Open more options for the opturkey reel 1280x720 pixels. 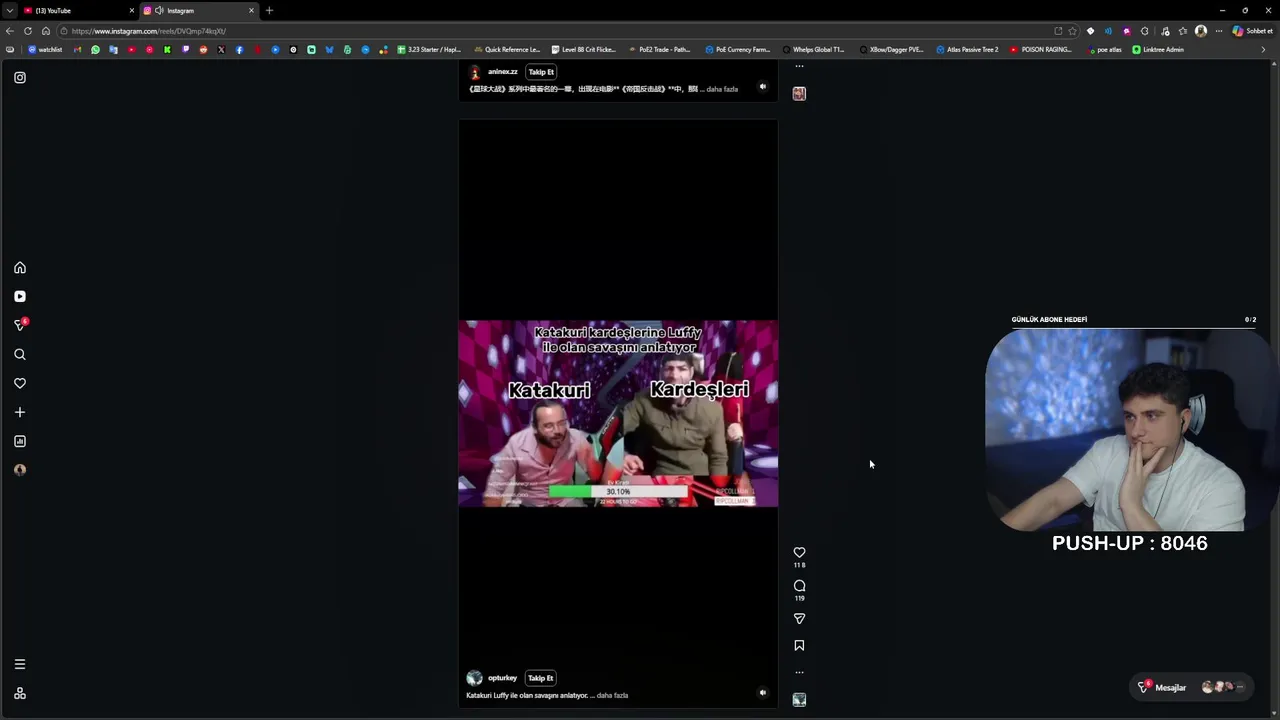coord(799,672)
